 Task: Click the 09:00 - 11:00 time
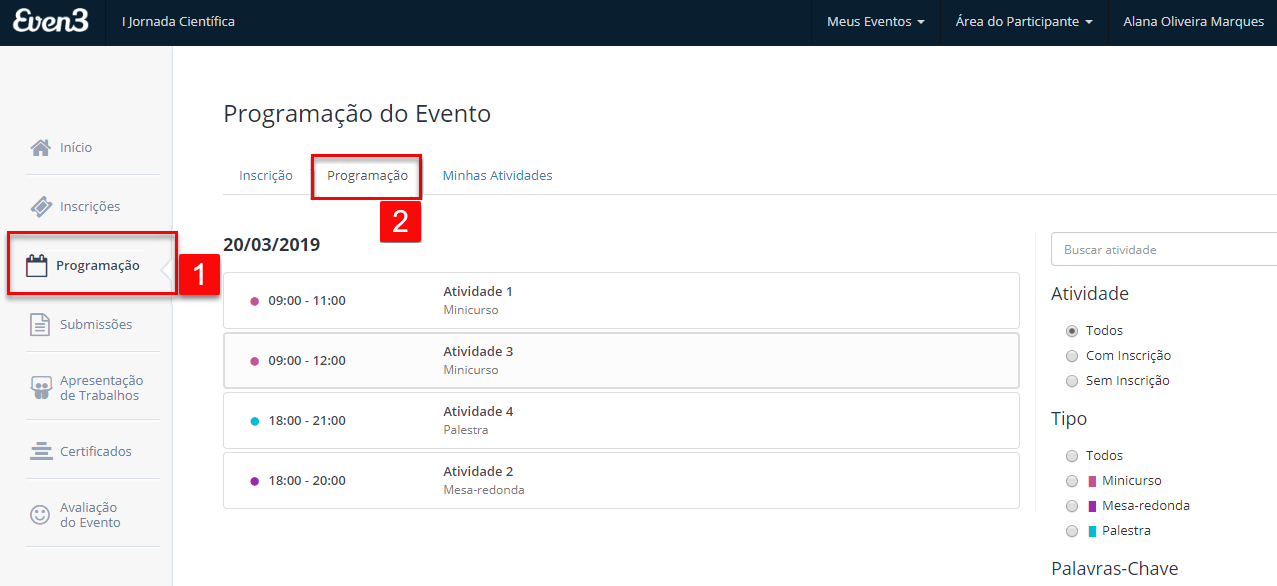click(307, 301)
